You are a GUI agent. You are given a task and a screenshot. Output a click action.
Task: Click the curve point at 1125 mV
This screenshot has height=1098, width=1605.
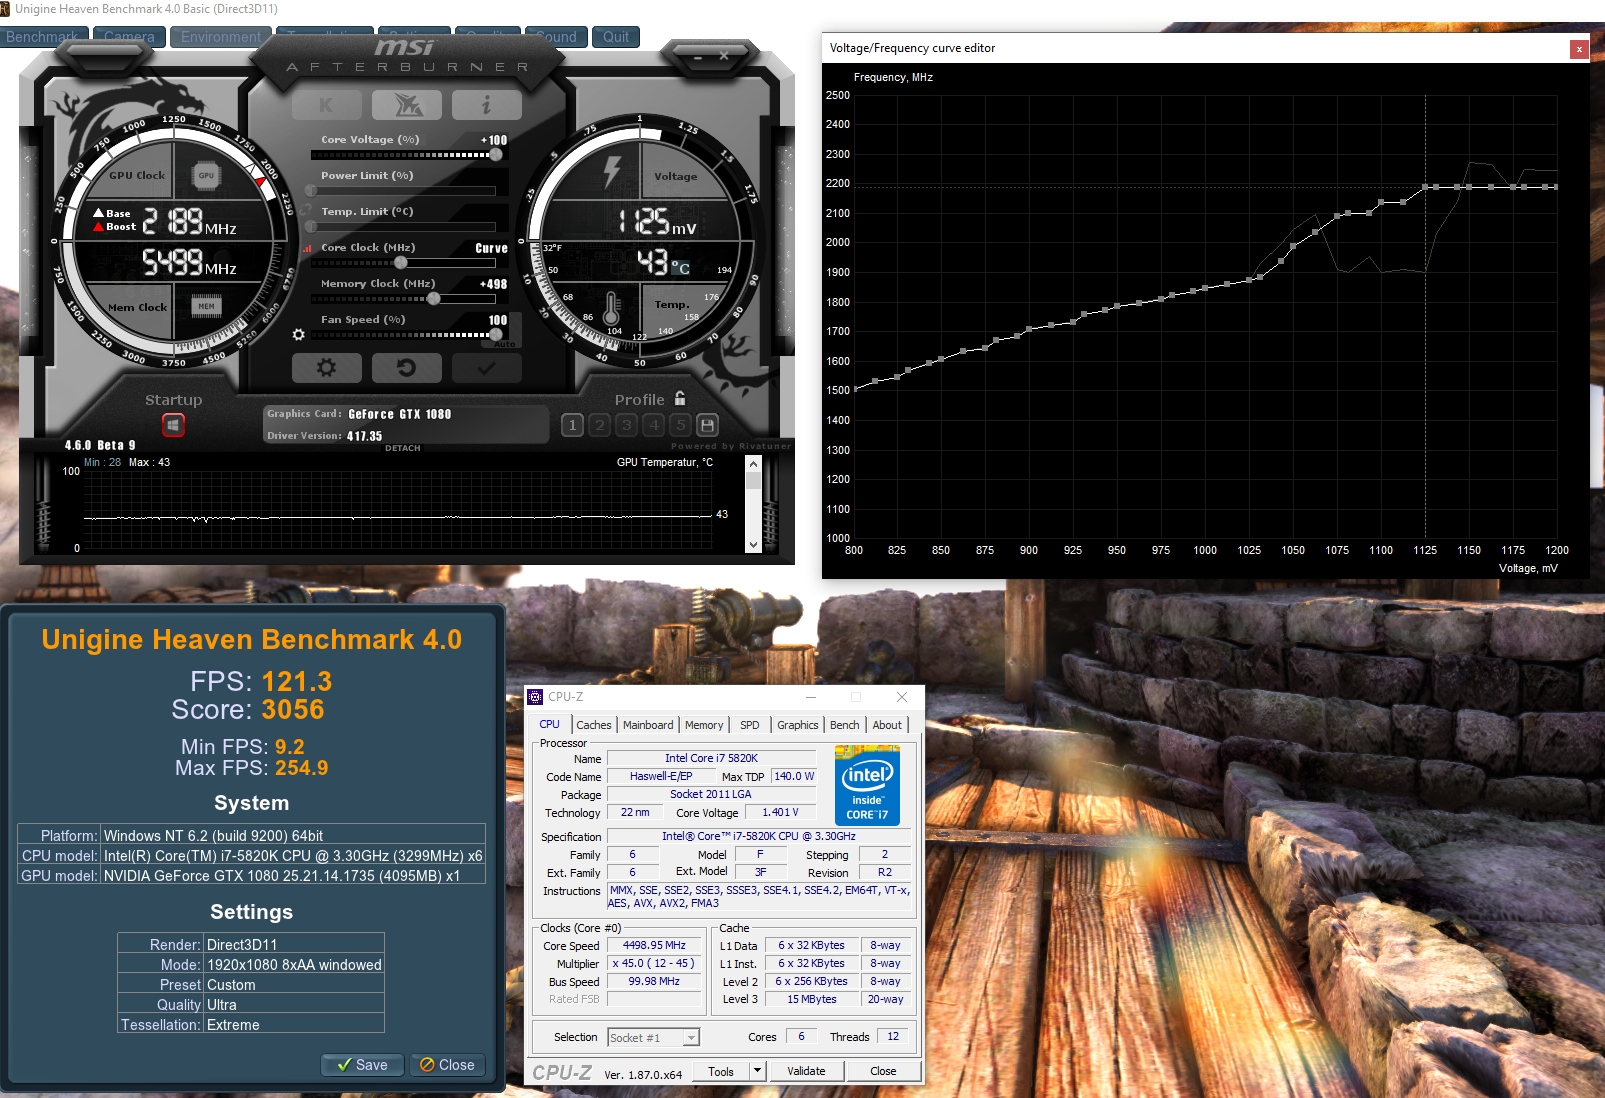pyautogui.click(x=1425, y=187)
